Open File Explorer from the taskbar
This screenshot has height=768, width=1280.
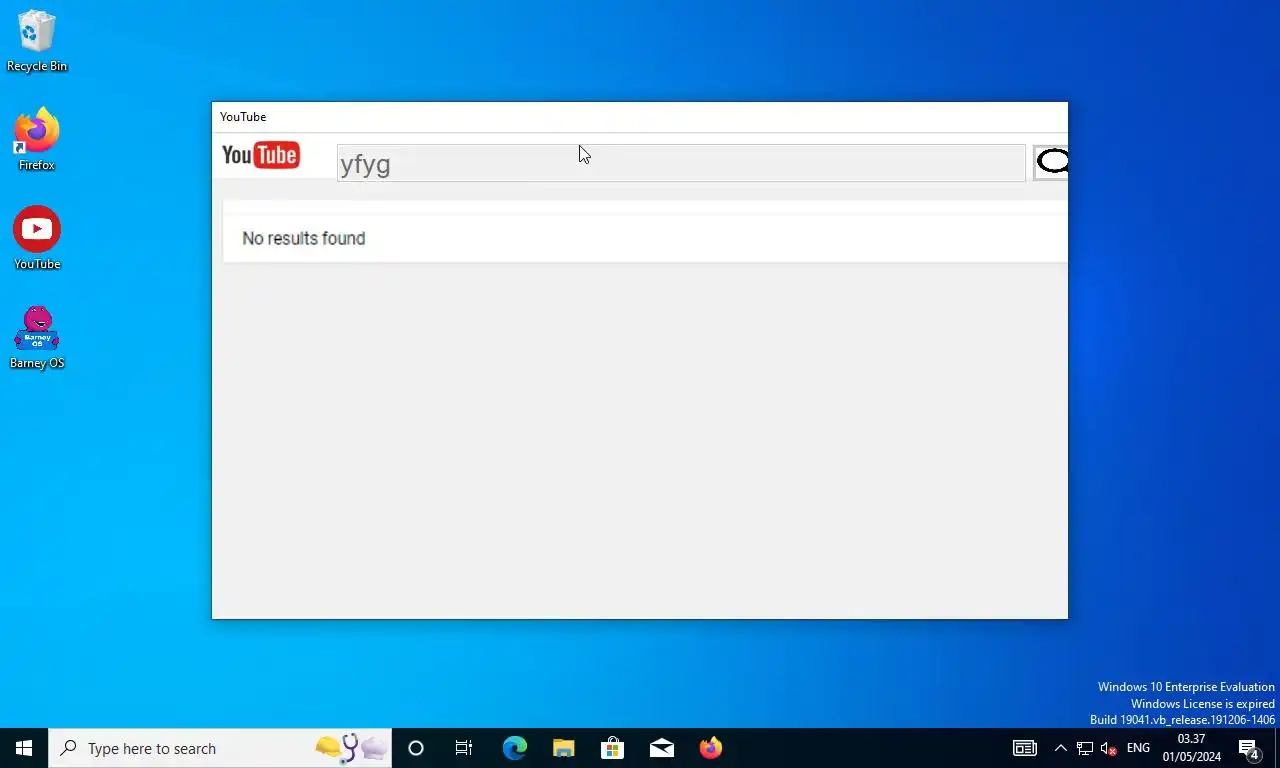(563, 748)
